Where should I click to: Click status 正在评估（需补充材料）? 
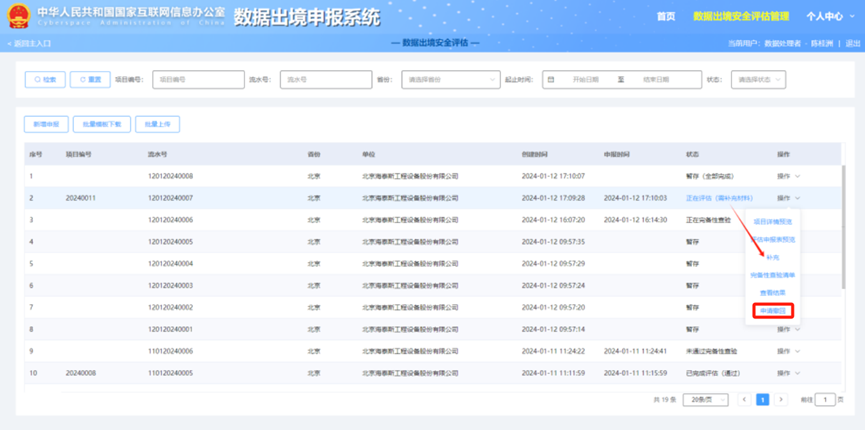coord(719,198)
